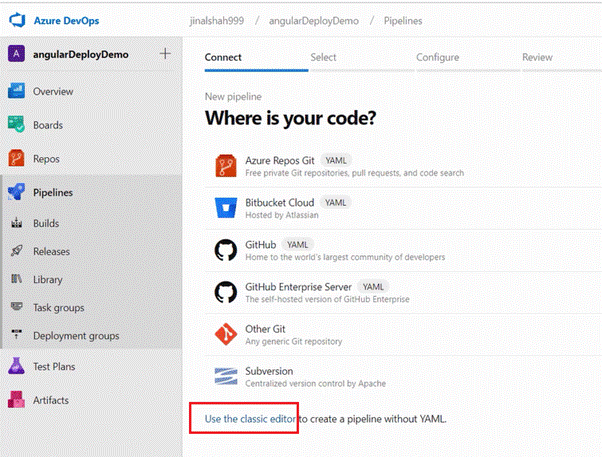Click YAML badge beside Bitbucket Cloud
602x457 pixels.
click(x=336, y=202)
